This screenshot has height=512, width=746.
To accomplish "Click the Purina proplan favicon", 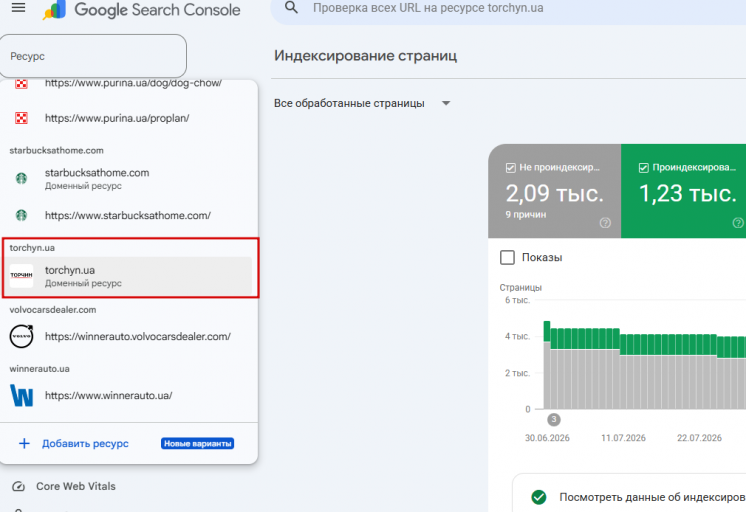I will [x=21, y=118].
